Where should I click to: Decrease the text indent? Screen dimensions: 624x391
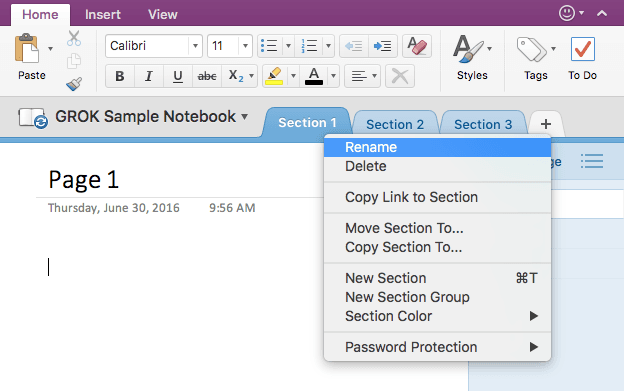coord(354,46)
